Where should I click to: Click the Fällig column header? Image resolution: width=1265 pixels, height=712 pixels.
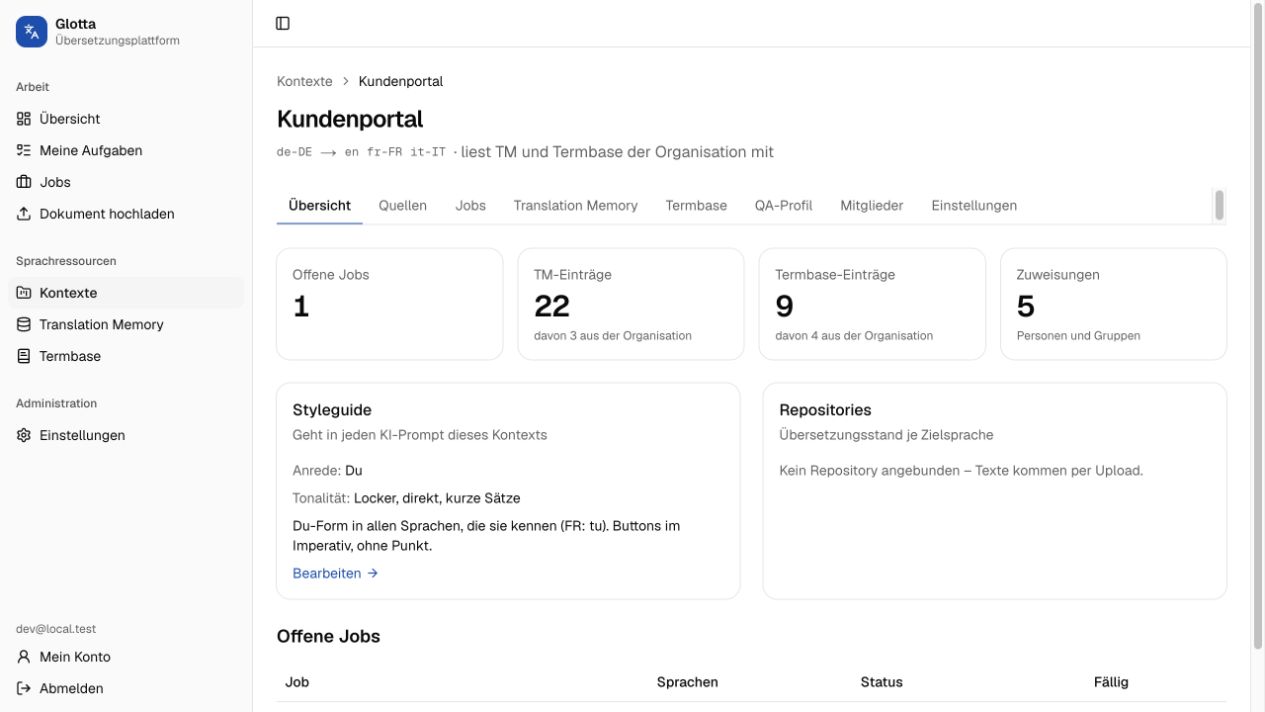click(x=1111, y=682)
